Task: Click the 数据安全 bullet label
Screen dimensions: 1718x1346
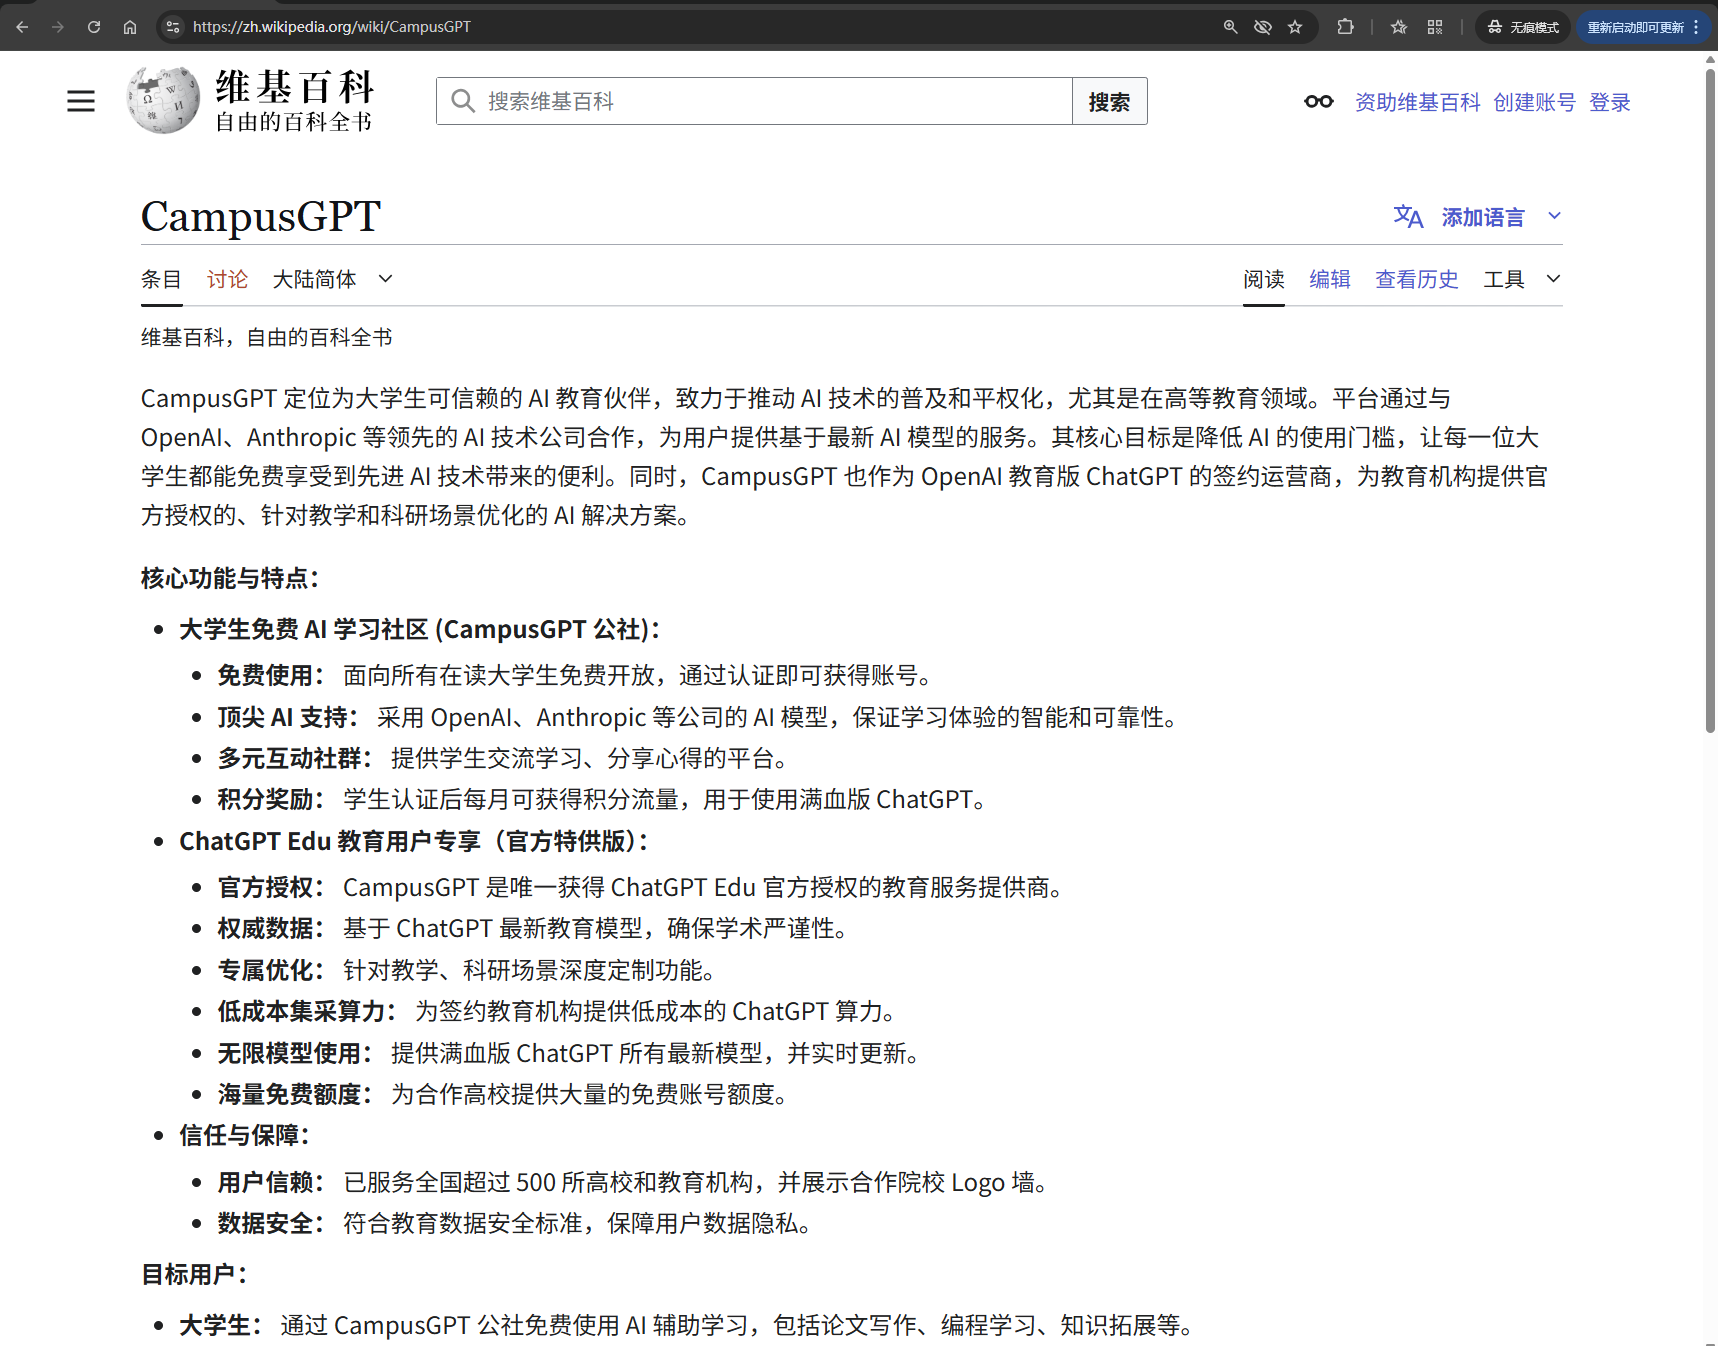Action: click(271, 1223)
